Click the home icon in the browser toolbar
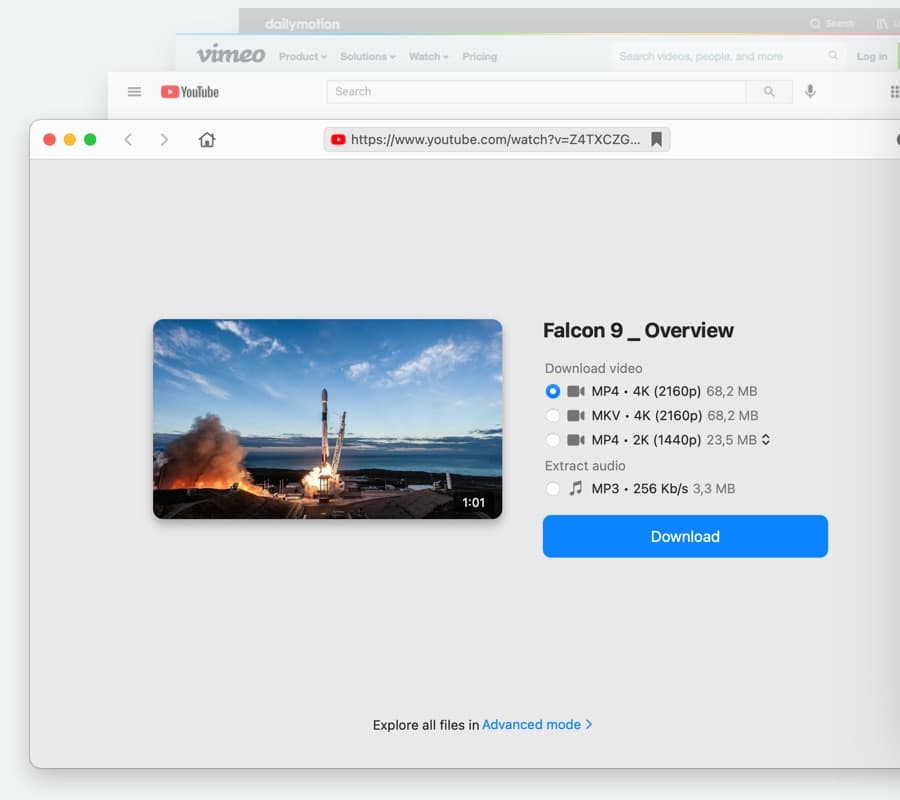The image size is (900, 800). (206, 140)
